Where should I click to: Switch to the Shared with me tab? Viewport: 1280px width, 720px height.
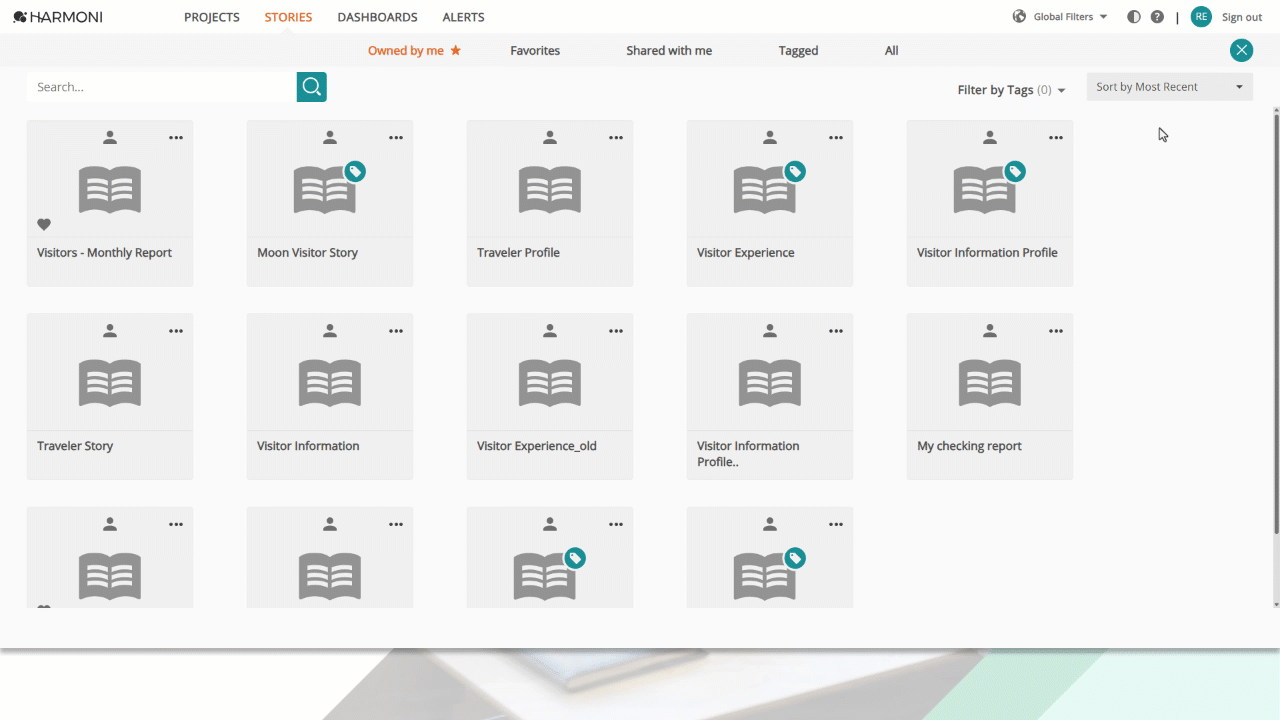point(669,51)
